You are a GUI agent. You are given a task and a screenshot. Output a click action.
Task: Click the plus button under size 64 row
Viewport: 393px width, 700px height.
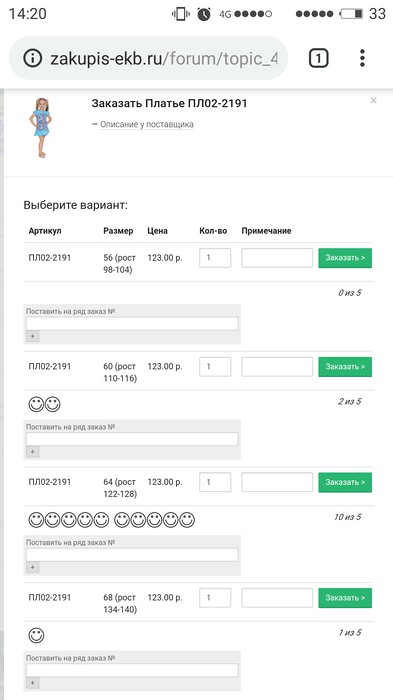[x=33, y=567]
